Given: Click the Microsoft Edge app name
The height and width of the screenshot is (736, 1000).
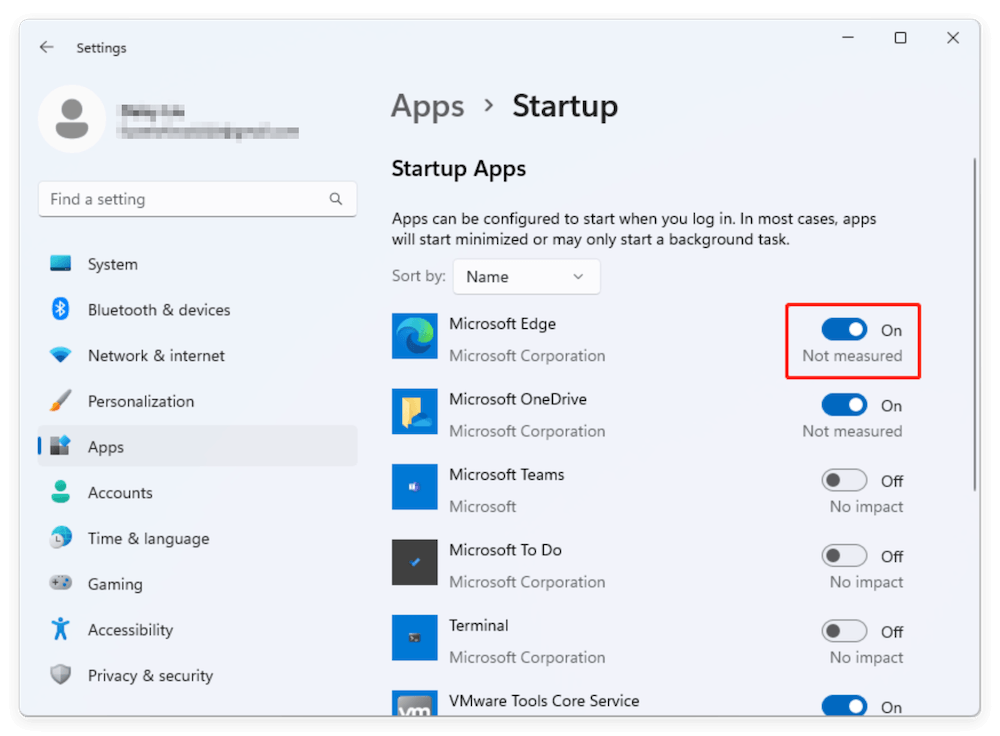Looking at the screenshot, I should 503,323.
